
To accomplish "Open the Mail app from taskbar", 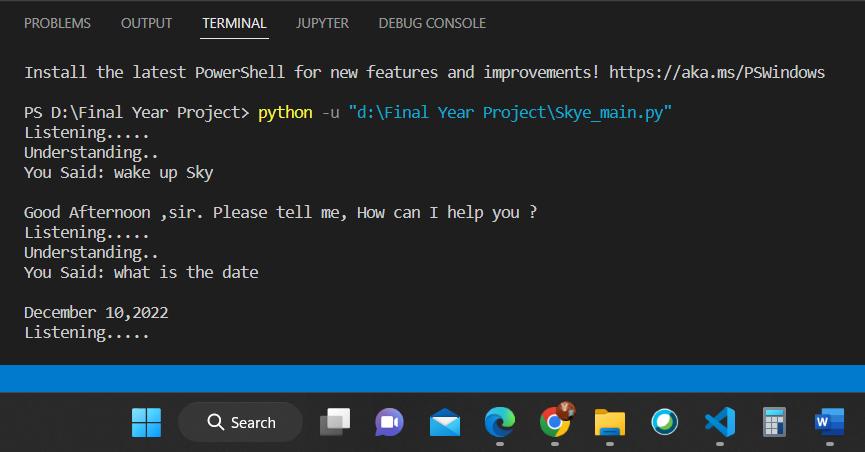I will [444, 423].
